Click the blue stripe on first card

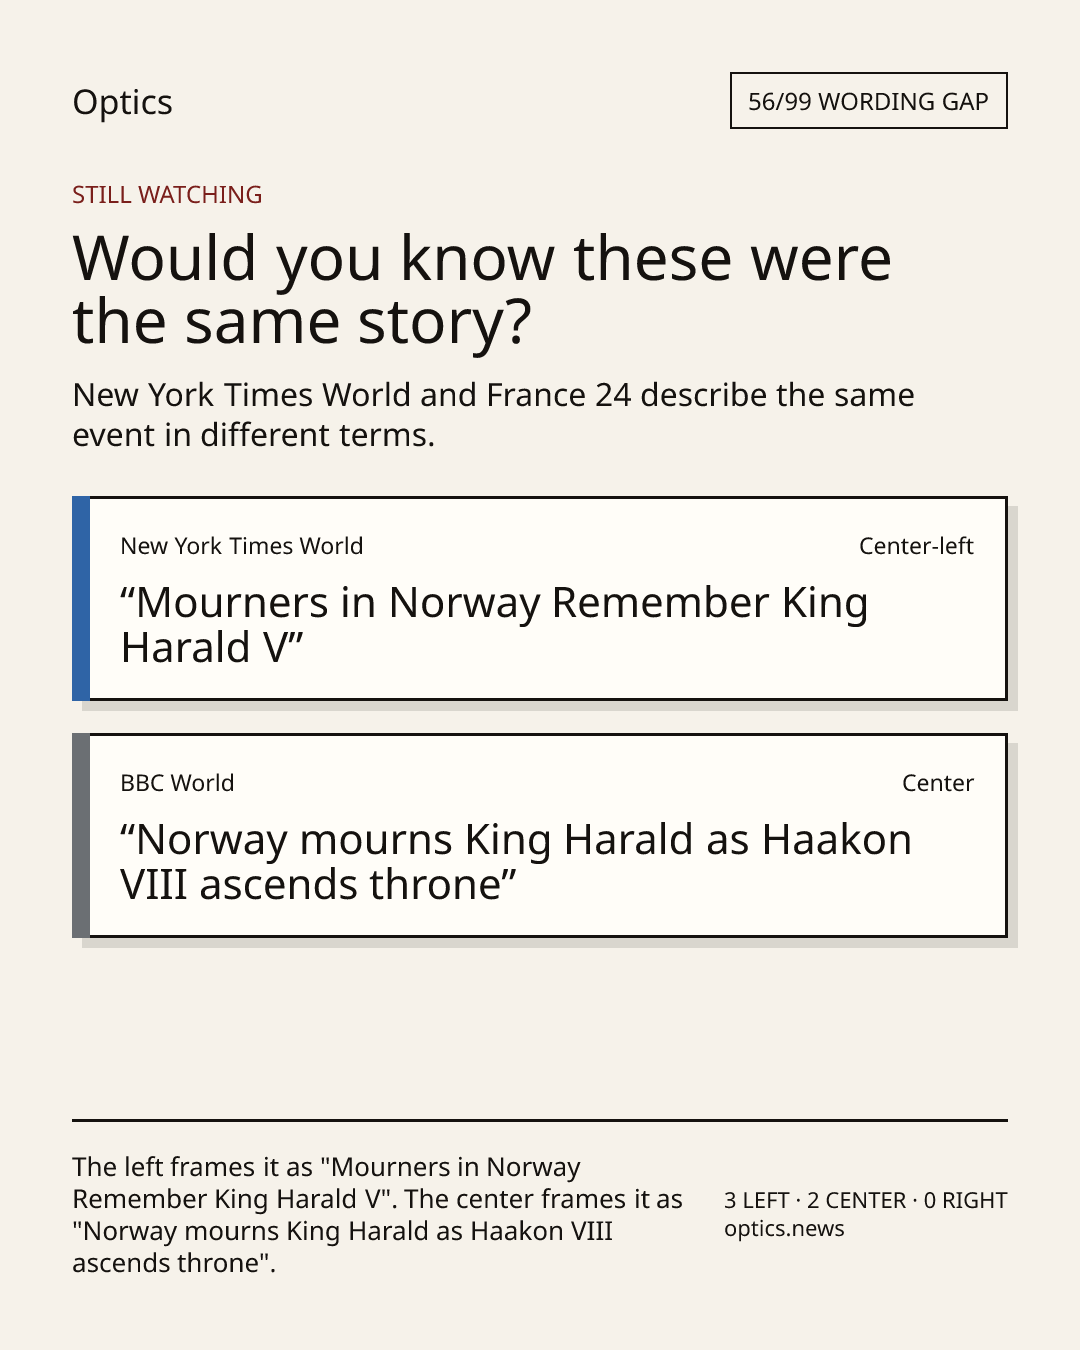pyautogui.click(x=81, y=598)
